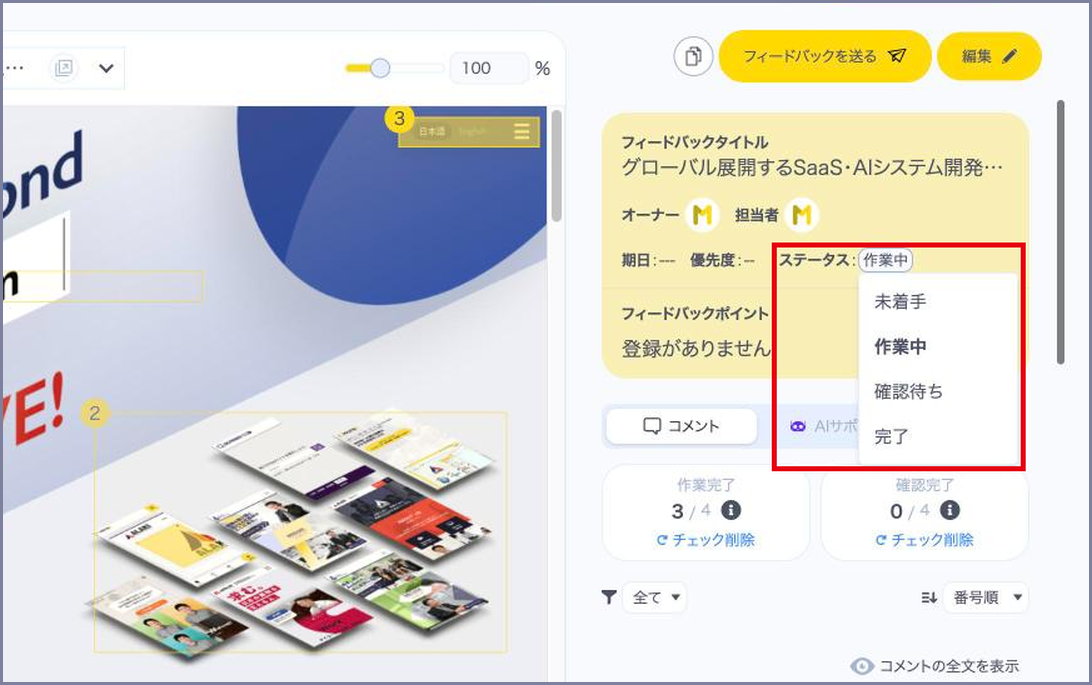Viewport: 1092px width, 685px height.
Task: Click the preview pane vertical scrollbar
Action: [x=556, y=166]
